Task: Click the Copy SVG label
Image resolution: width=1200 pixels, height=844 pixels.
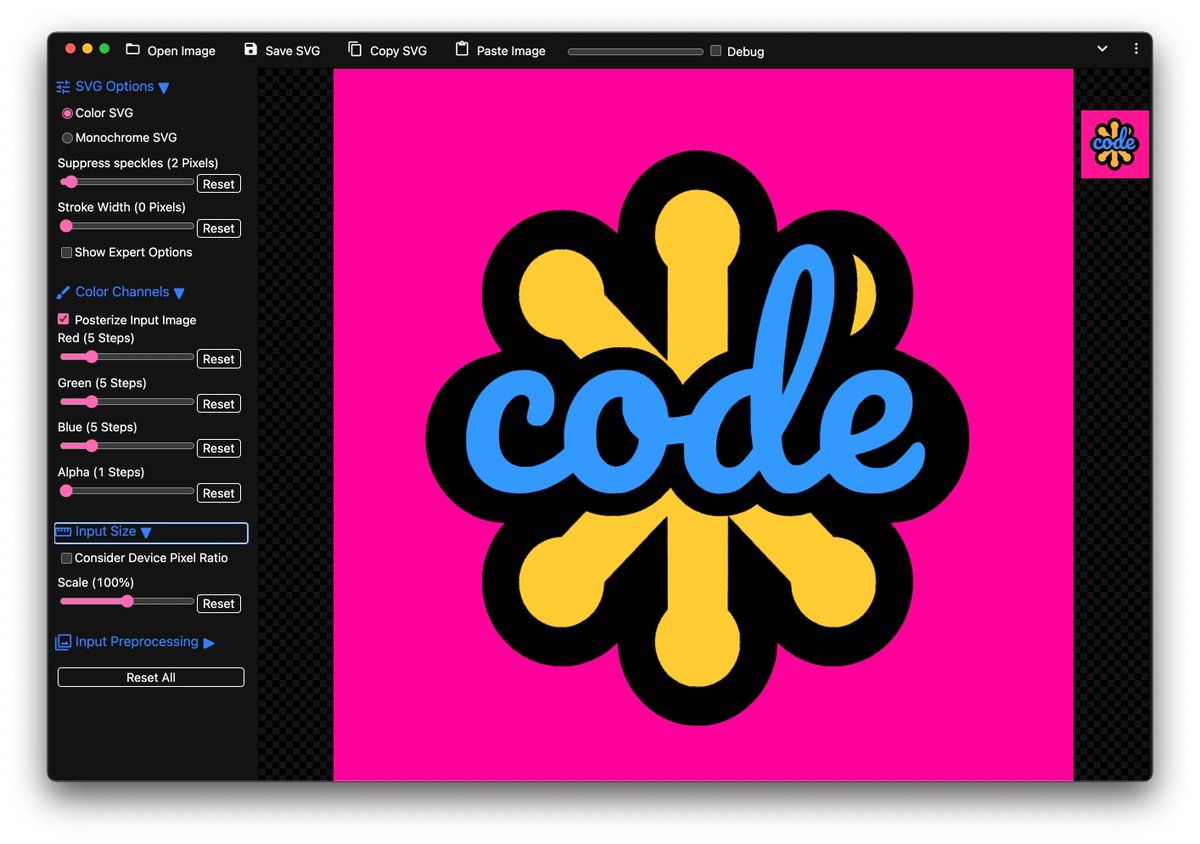Action: pyautogui.click(x=398, y=51)
